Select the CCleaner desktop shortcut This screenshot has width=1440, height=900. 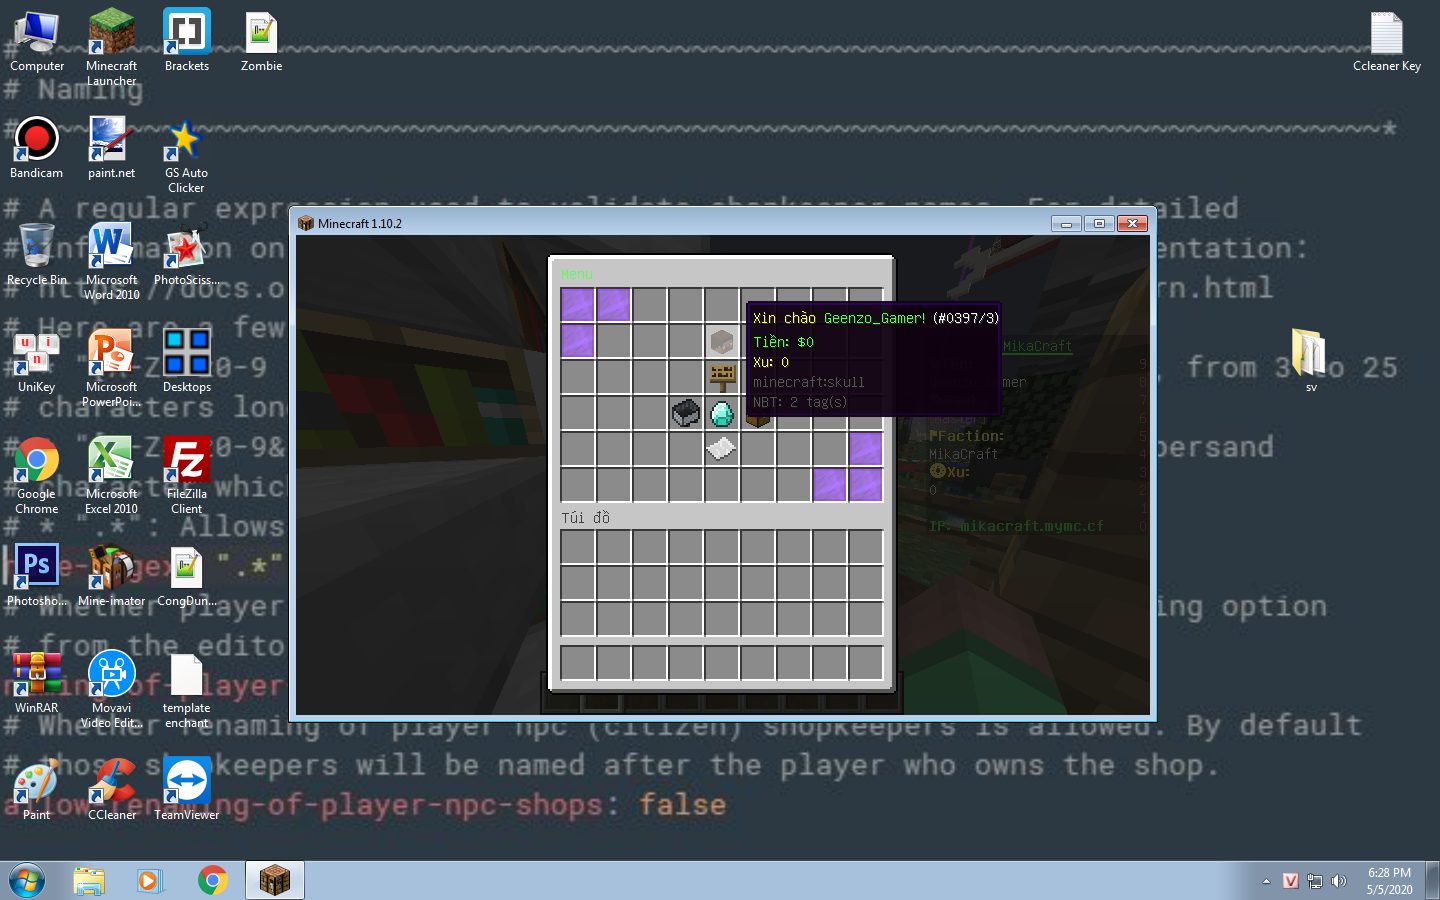(111, 791)
